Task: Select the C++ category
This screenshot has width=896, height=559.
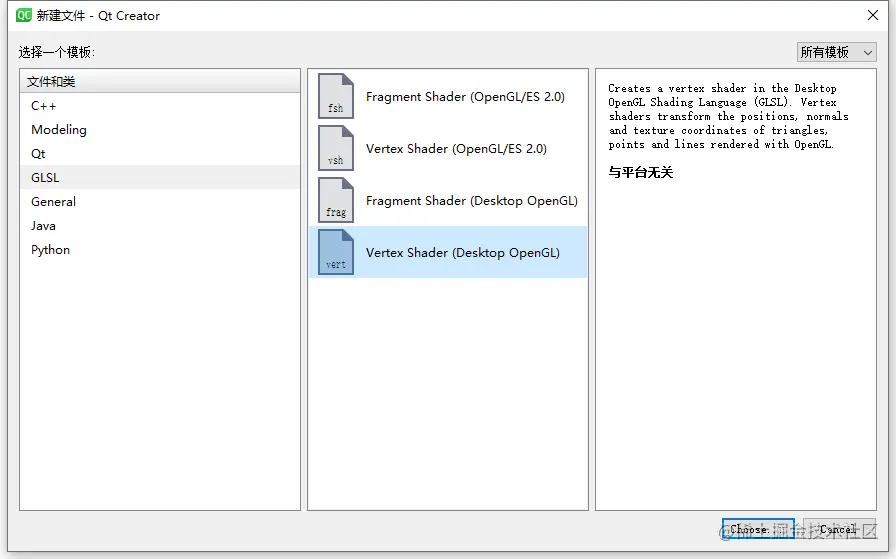Action: point(159,106)
